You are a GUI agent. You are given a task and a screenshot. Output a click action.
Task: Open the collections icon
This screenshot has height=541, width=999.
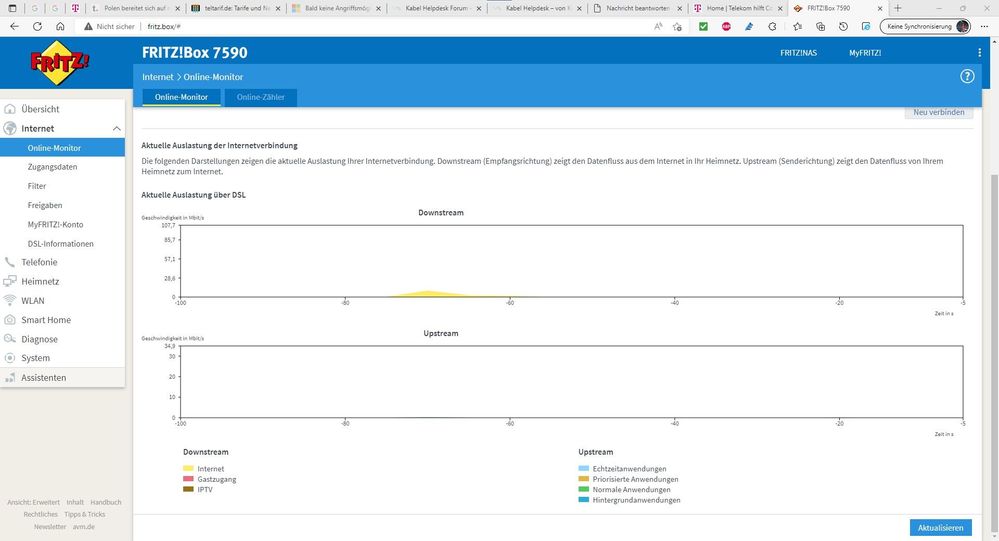coord(821,27)
